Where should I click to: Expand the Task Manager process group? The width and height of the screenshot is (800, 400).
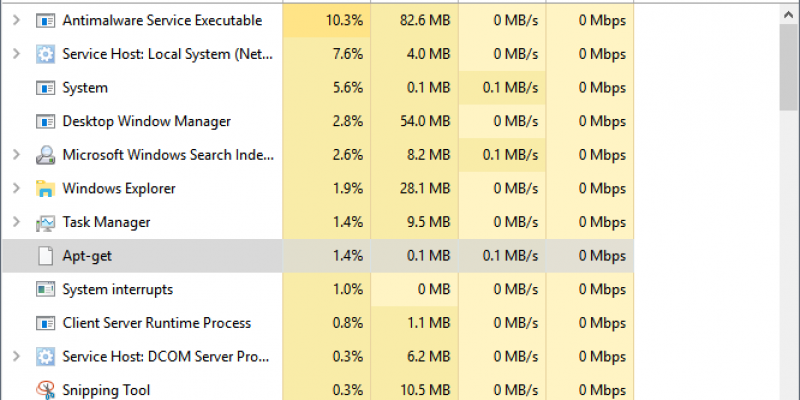[16, 222]
